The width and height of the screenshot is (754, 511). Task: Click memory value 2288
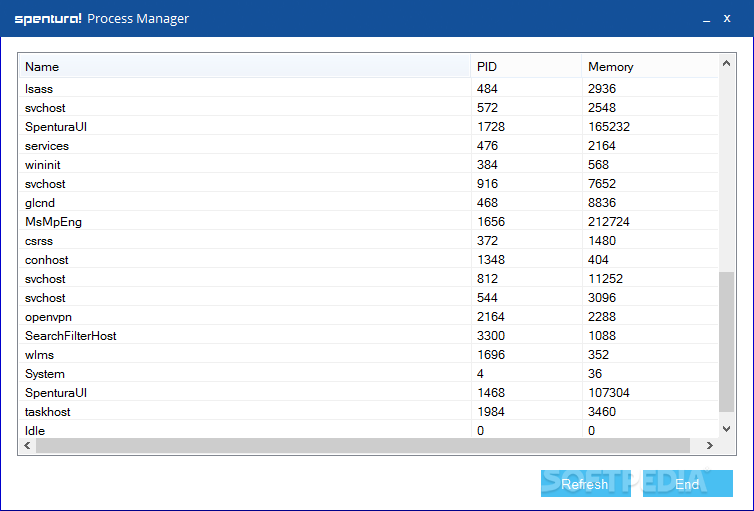[602, 316]
